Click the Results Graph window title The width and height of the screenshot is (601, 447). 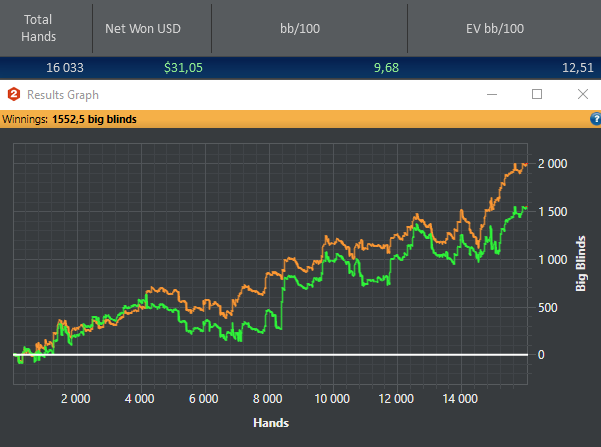[x=63, y=95]
